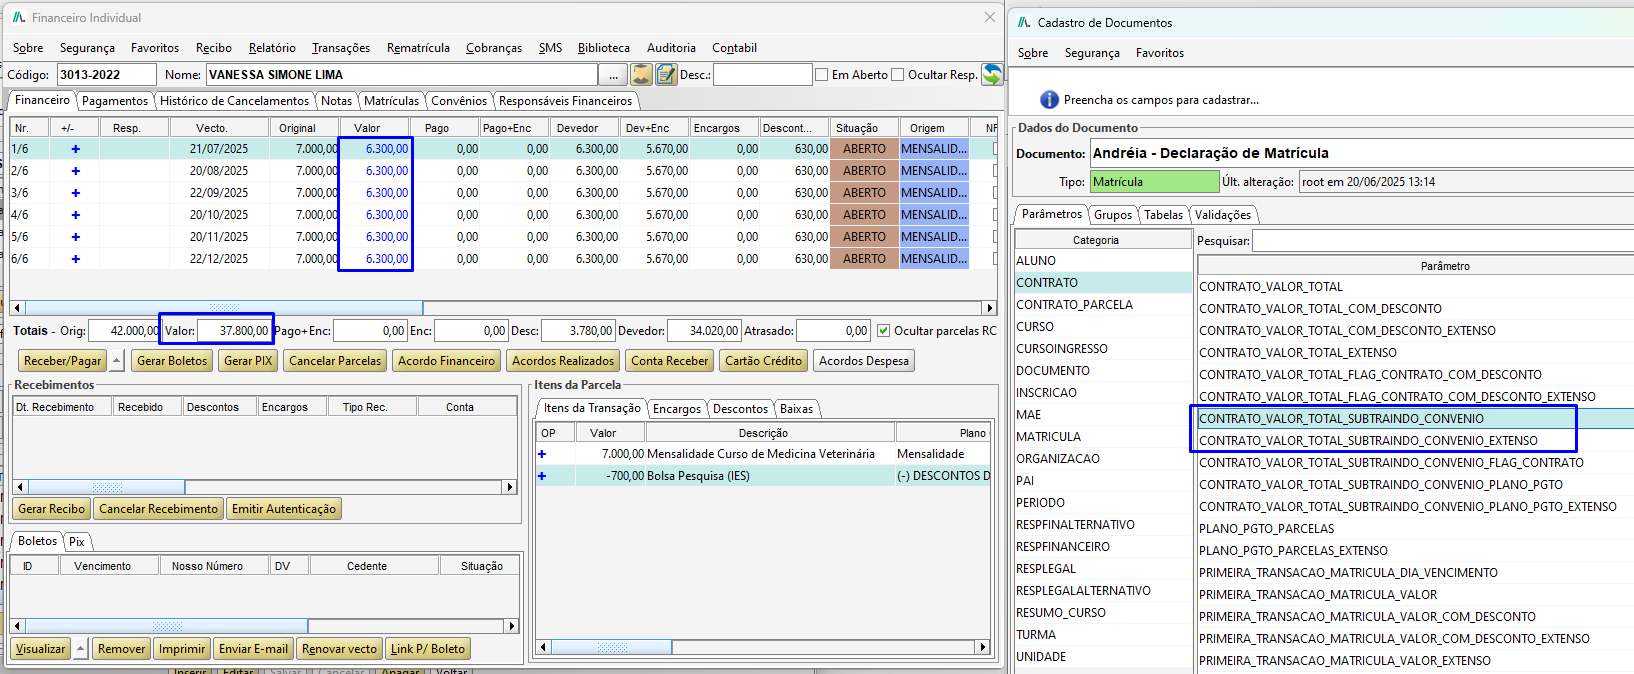Close the Financeiro Individual window
The height and width of the screenshot is (674, 1634).
click(990, 17)
